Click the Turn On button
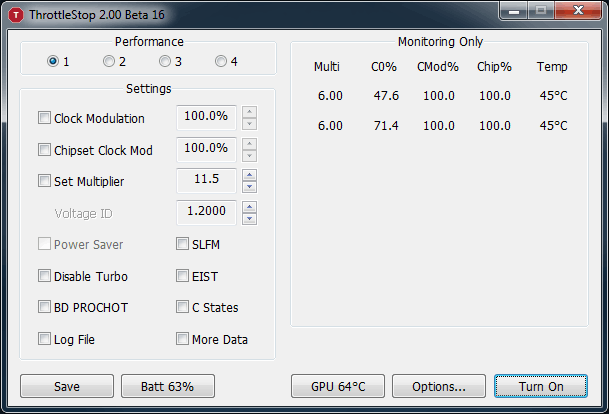This screenshot has width=609, height=414. coord(541,386)
